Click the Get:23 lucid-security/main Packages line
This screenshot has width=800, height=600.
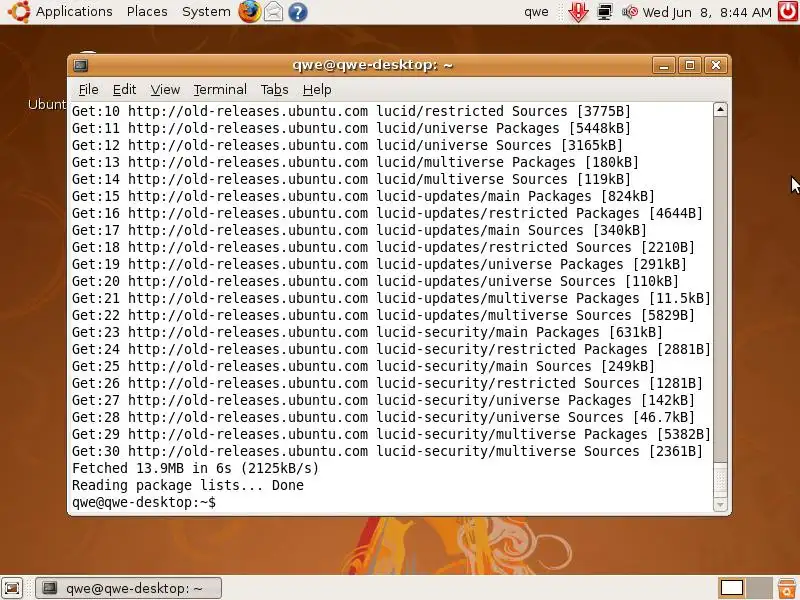[x=367, y=332]
